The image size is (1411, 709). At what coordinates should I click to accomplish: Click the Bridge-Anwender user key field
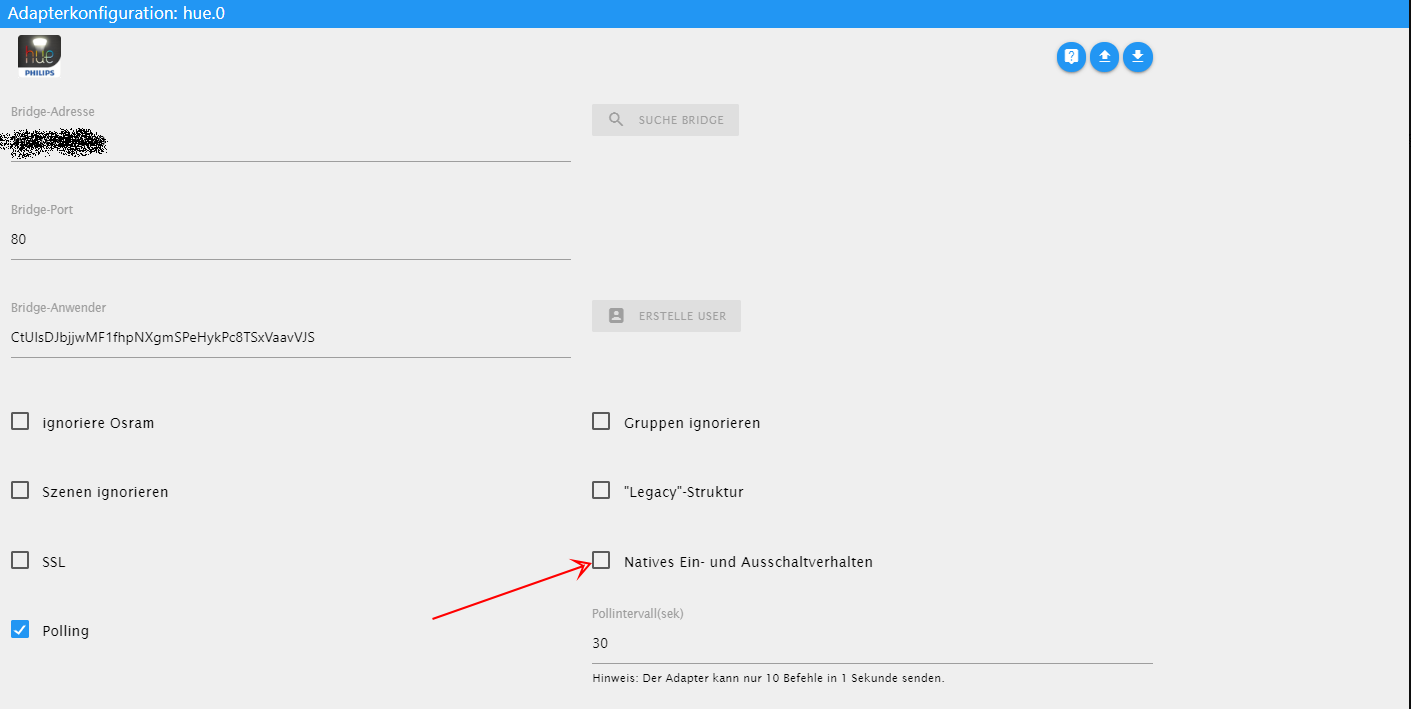[291, 338]
